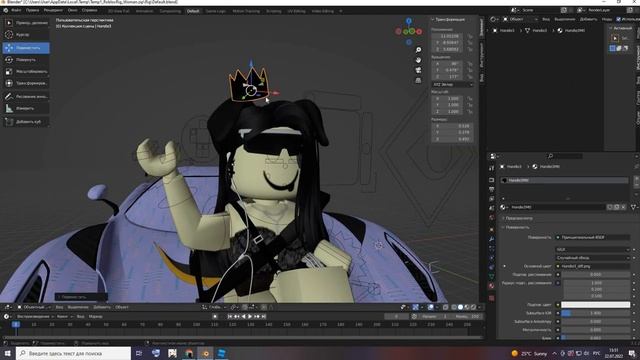Image resolution: width=640 pixels, height=360 pixels.
Task: Switch to rendered viewport shading
Action: (x=473, y=307)
